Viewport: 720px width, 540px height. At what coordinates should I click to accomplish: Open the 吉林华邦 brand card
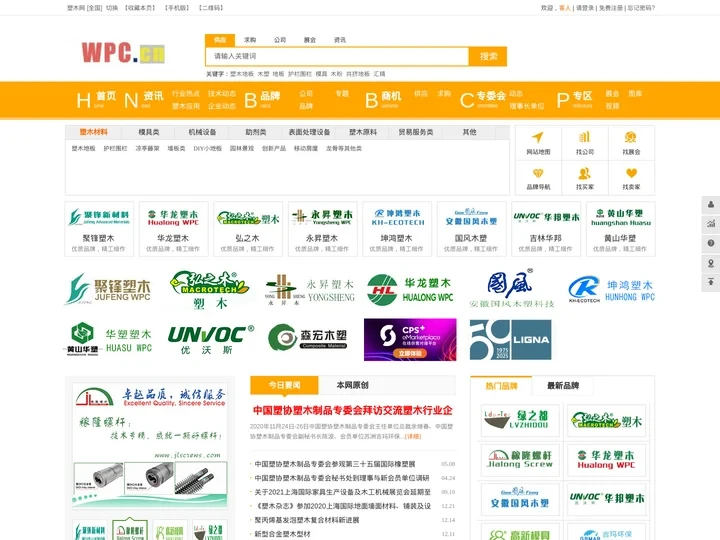point(546,229)
